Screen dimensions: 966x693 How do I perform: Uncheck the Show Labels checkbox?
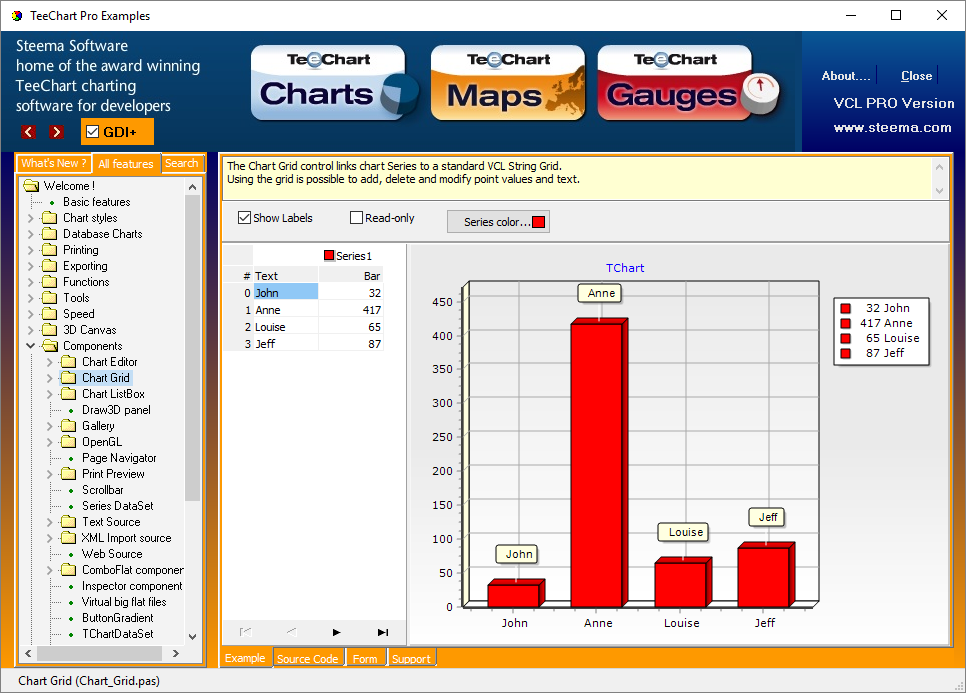(x=244, y=217)
